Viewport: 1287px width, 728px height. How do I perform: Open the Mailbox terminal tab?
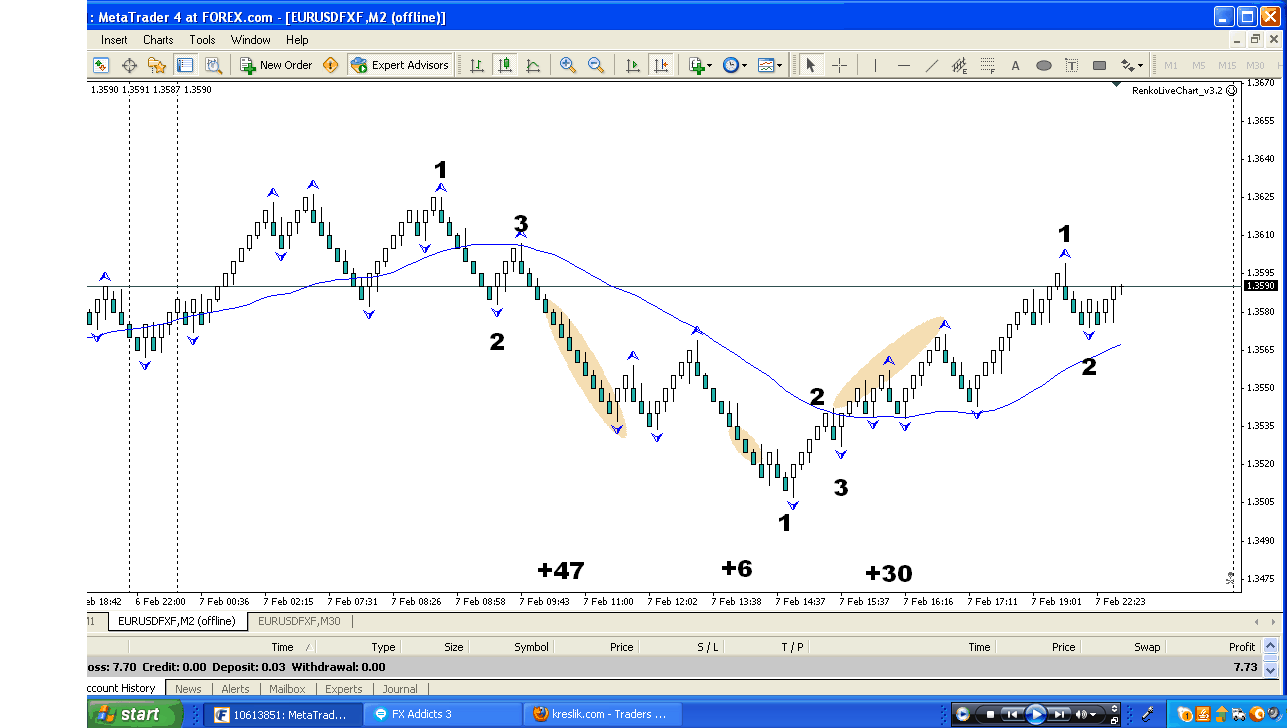click(x=287, y=689)
